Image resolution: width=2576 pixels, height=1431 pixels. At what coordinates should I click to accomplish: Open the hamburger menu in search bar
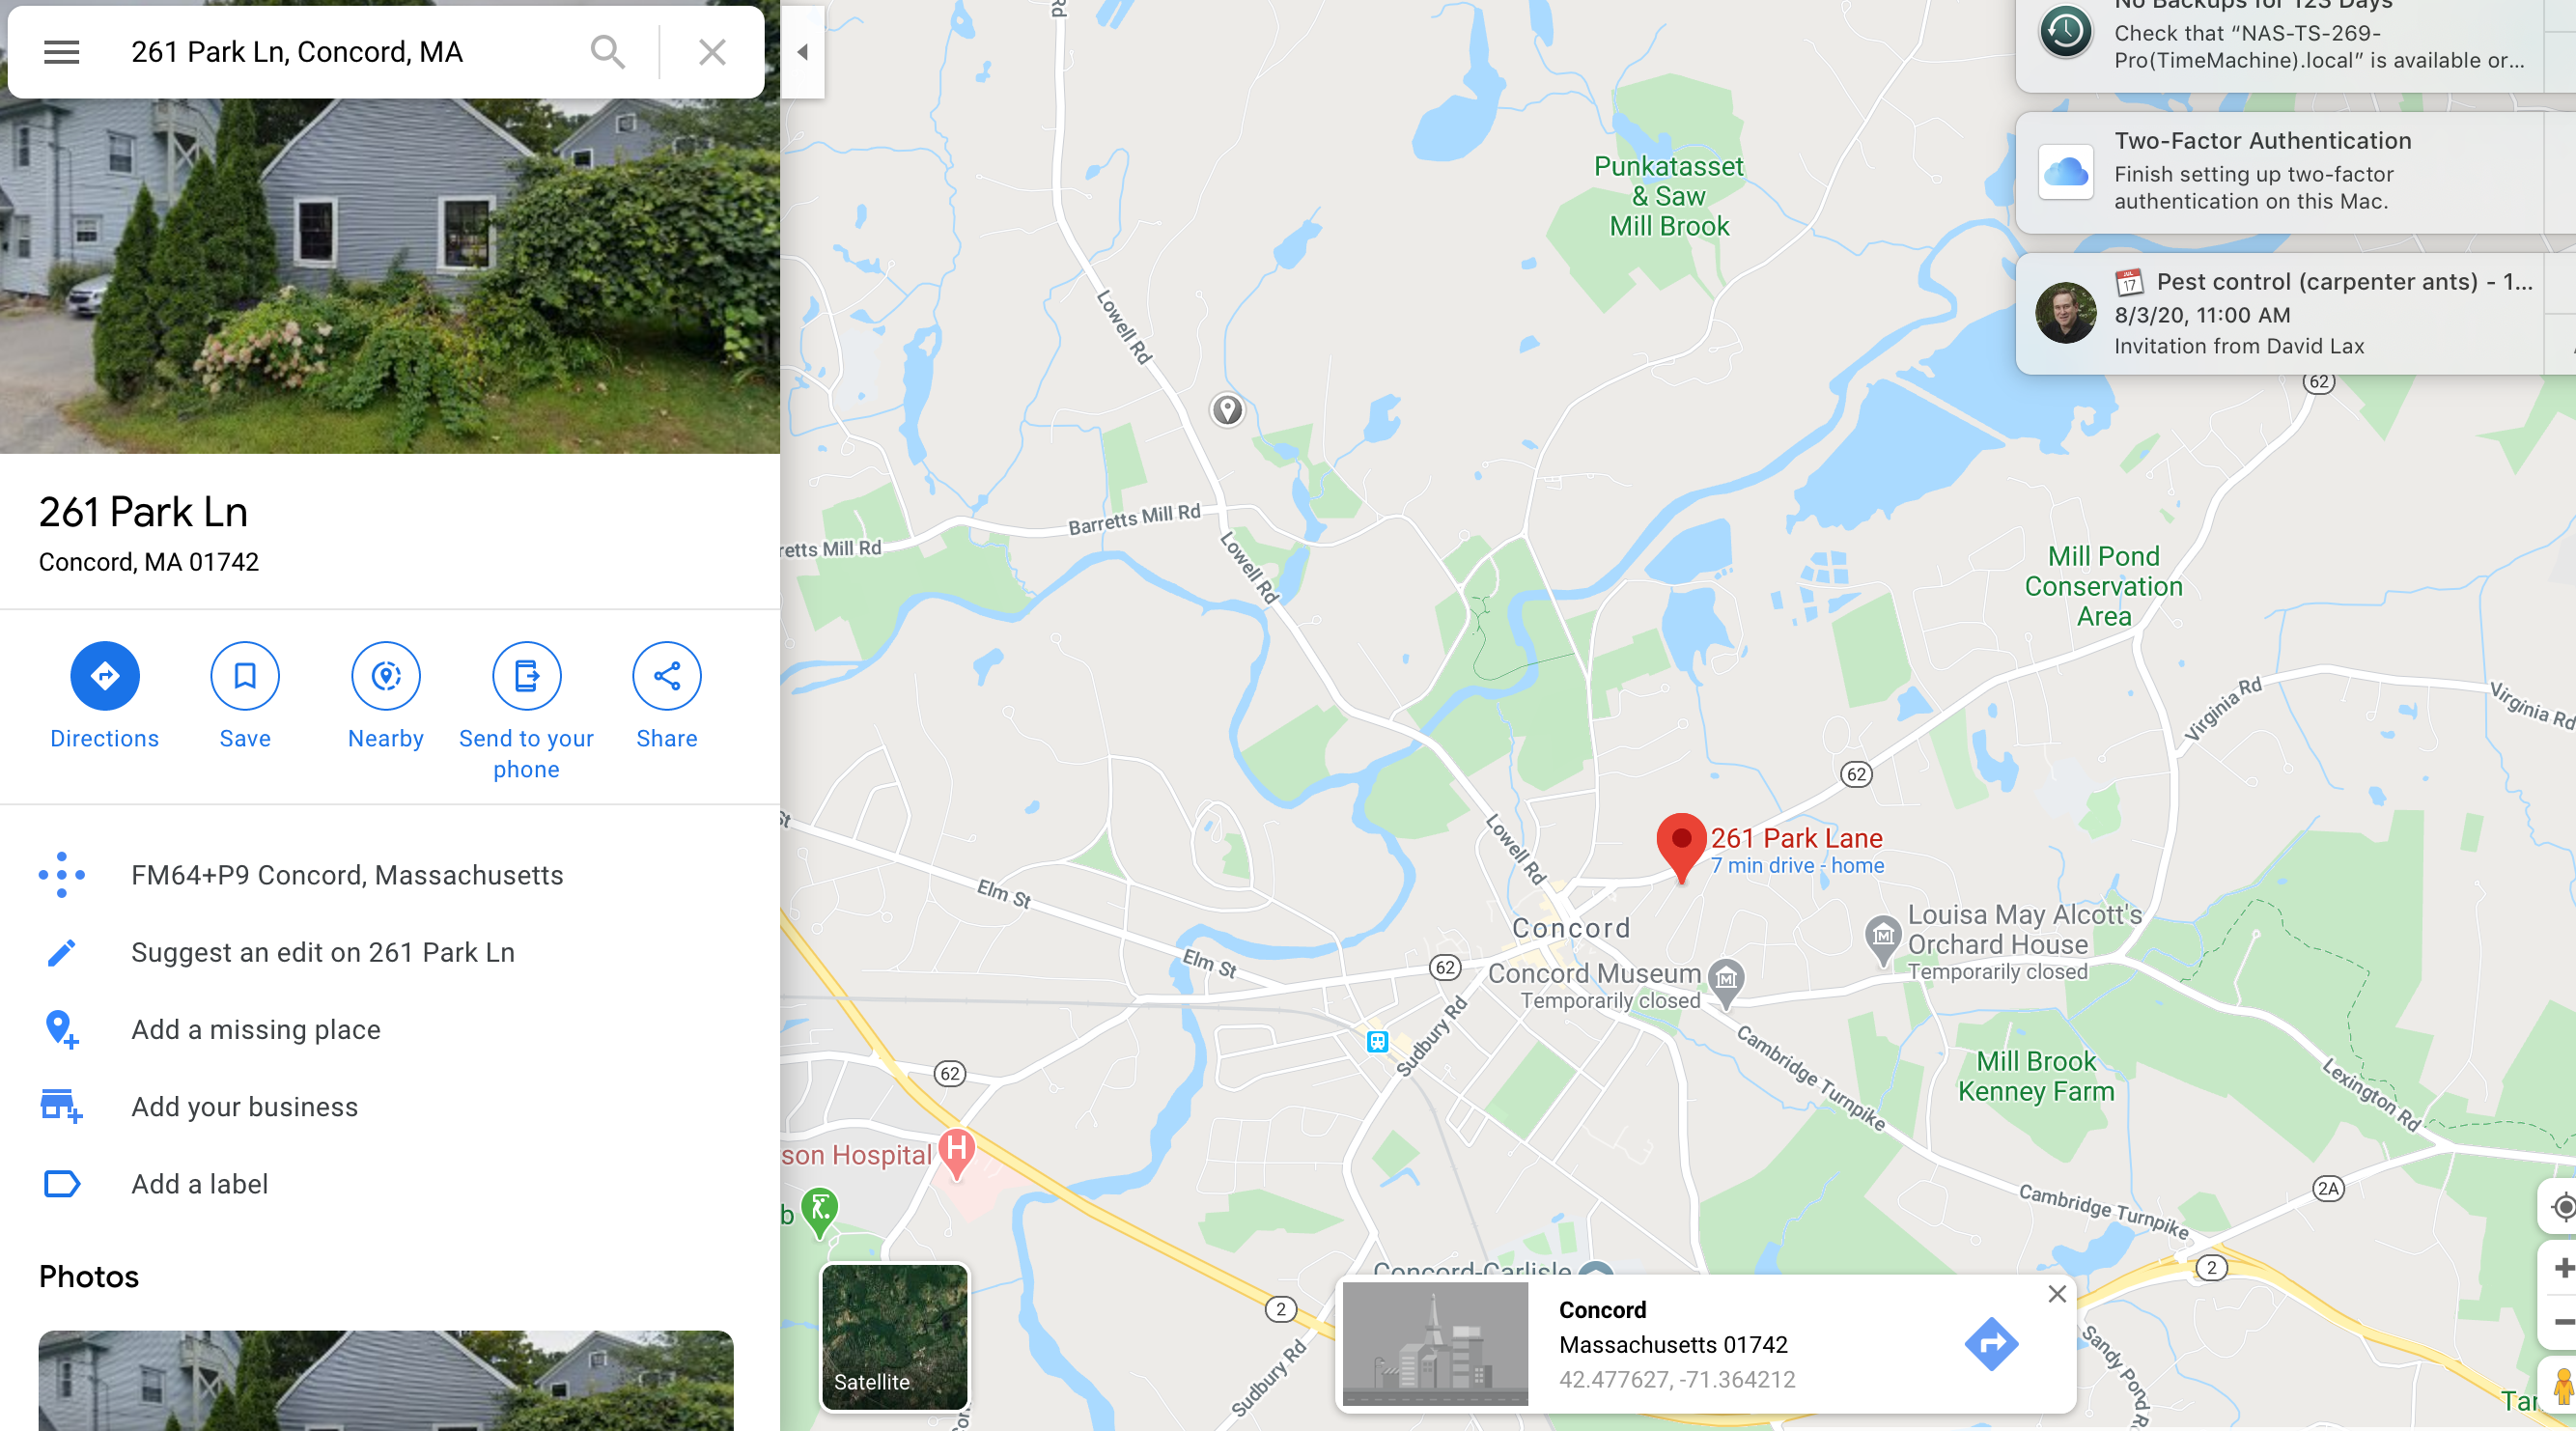(61, 52)
